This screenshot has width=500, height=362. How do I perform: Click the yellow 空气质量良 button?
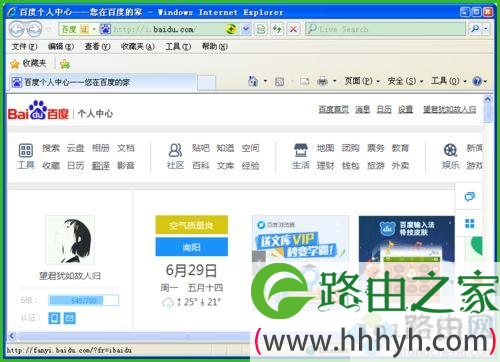(192, 225)
